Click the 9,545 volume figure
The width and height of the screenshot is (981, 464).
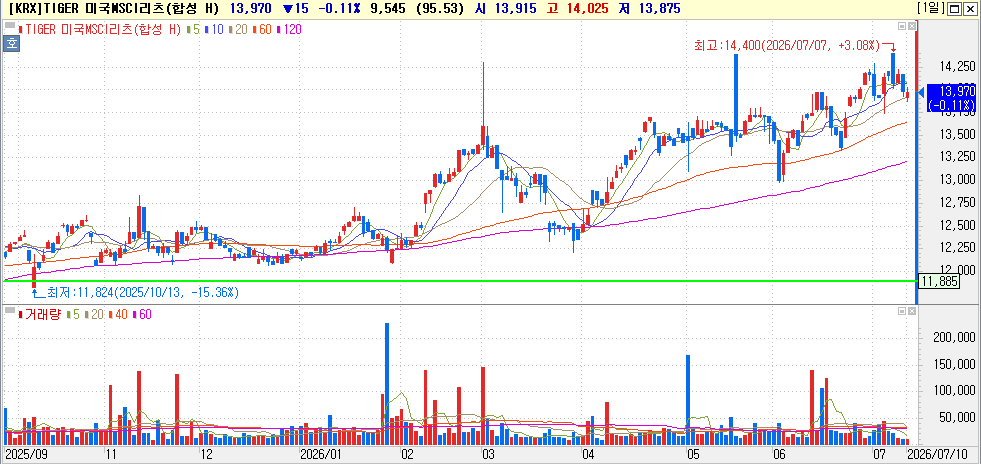pos(390,9)
